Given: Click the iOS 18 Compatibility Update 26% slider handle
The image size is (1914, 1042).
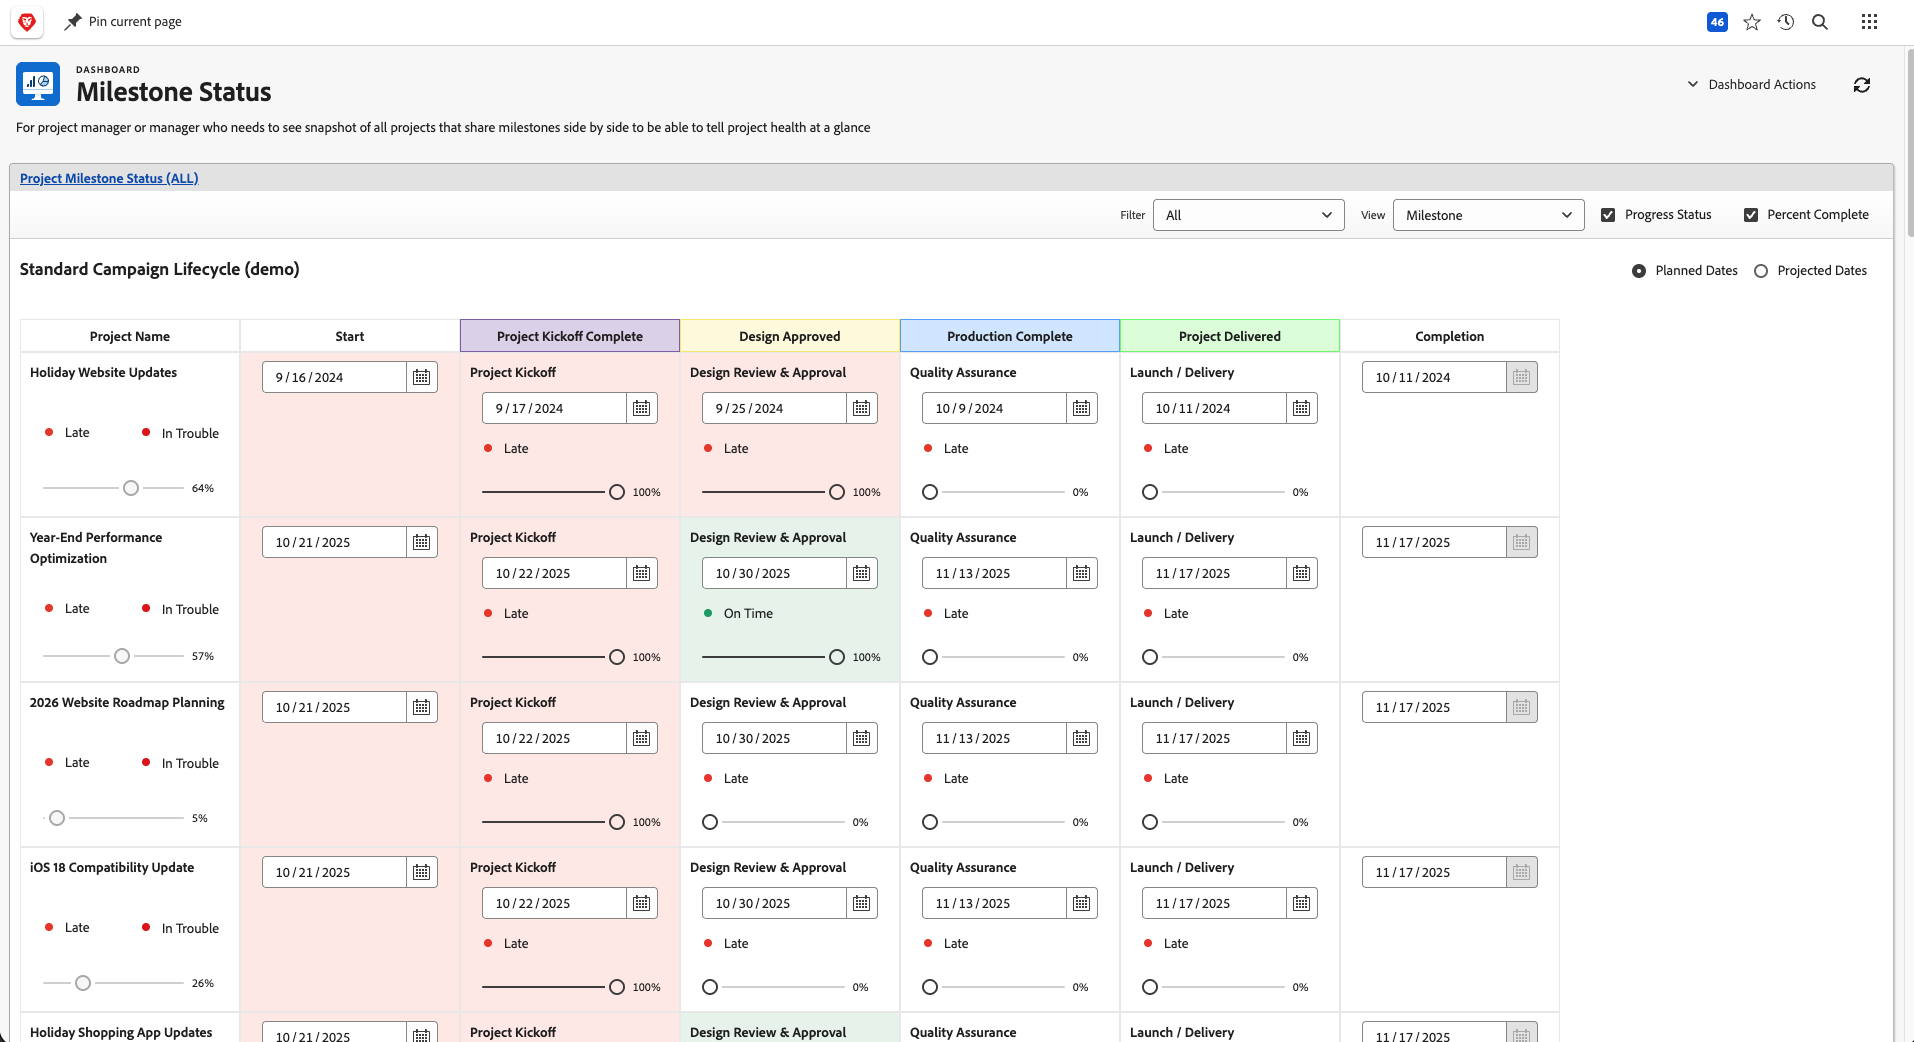Looking at the screenshot, I should [x=83, y=983].
